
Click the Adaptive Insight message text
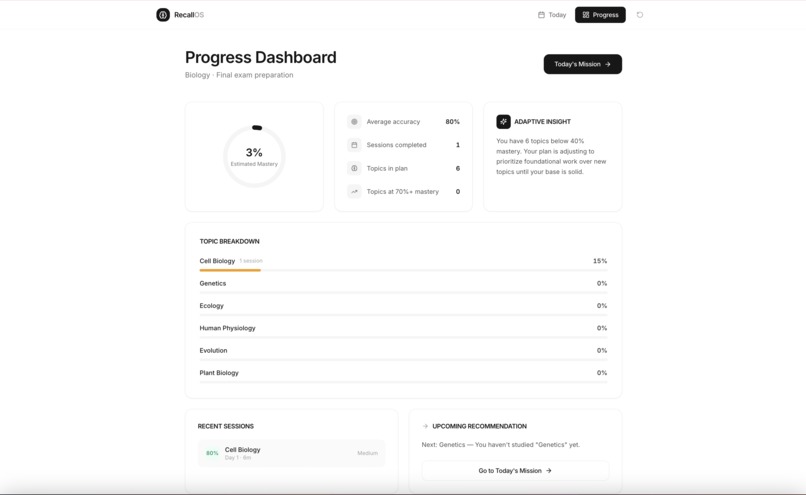[x=551, y=156]
